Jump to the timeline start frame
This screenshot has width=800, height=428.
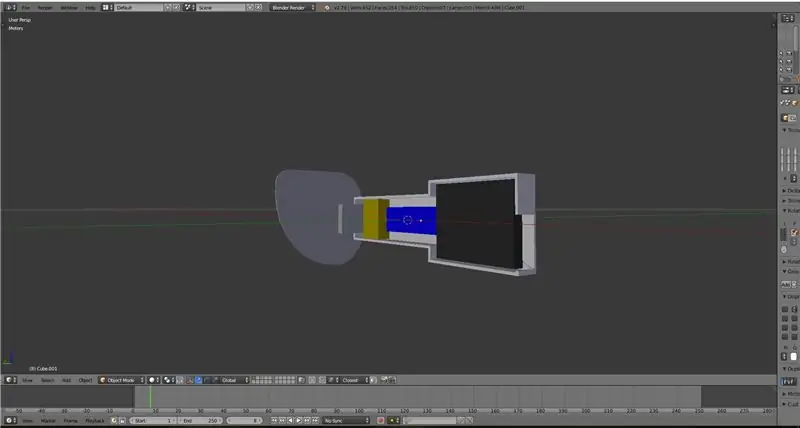click(274, 420)
